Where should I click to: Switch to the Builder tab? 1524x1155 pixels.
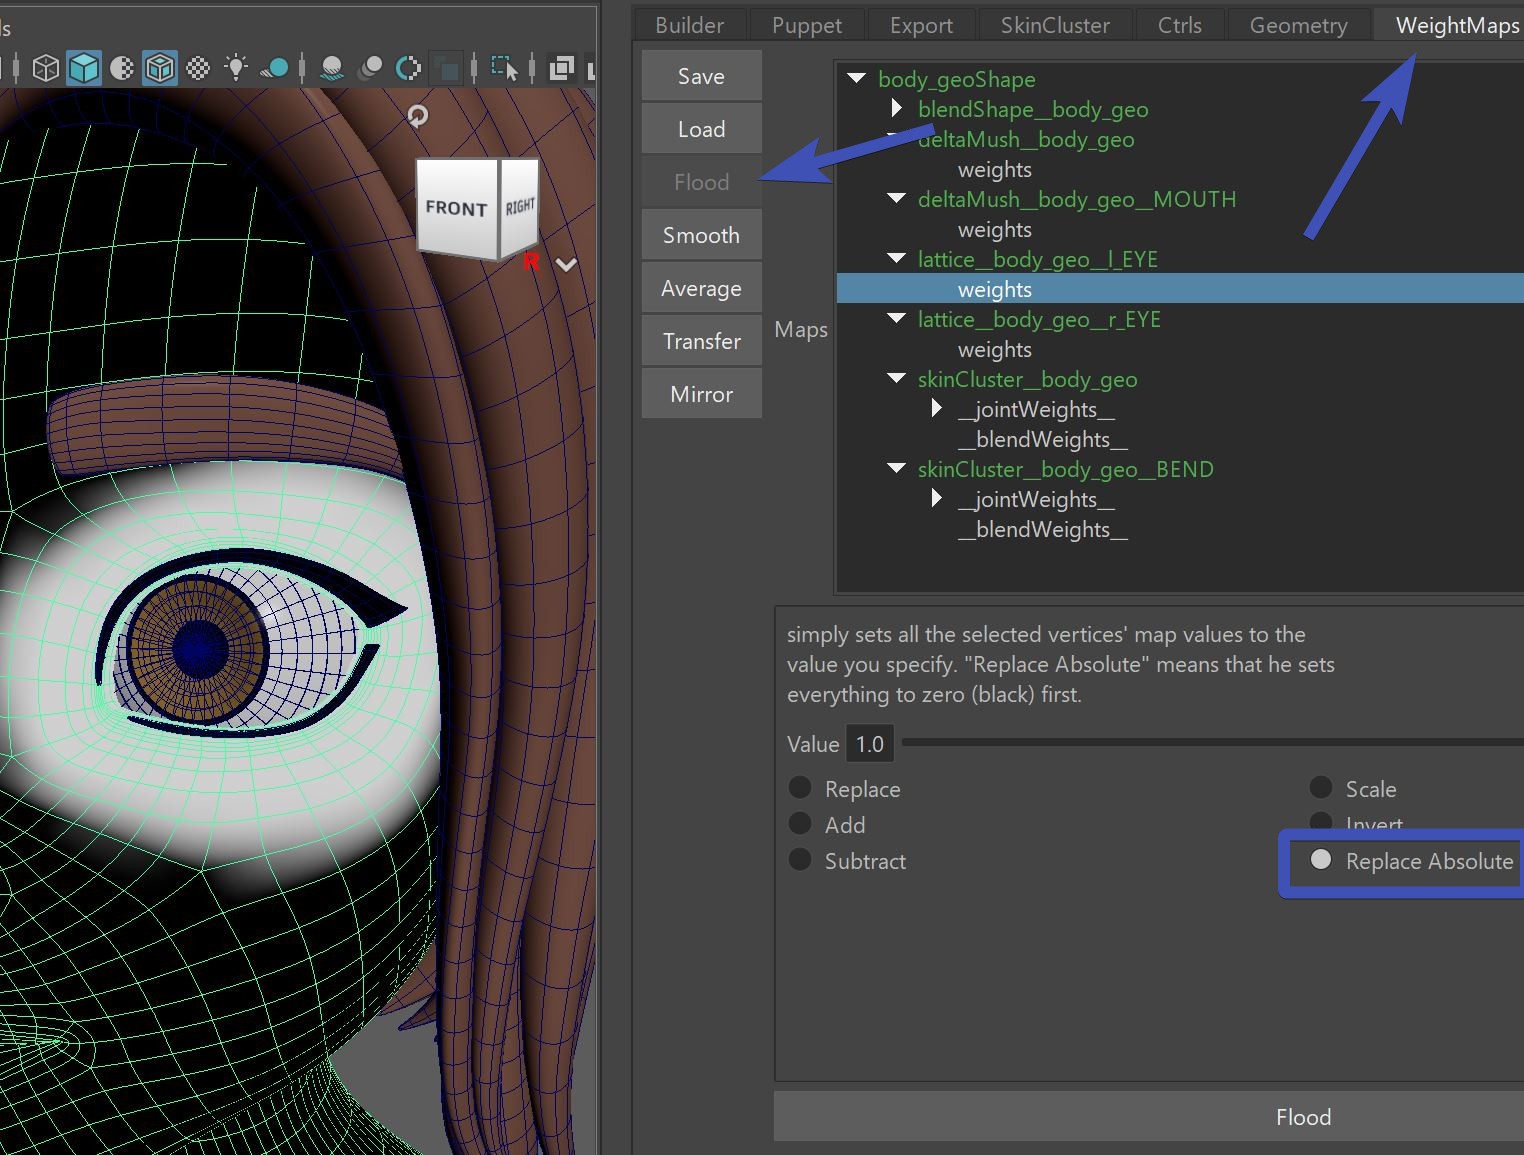click(x=689, y=25)
